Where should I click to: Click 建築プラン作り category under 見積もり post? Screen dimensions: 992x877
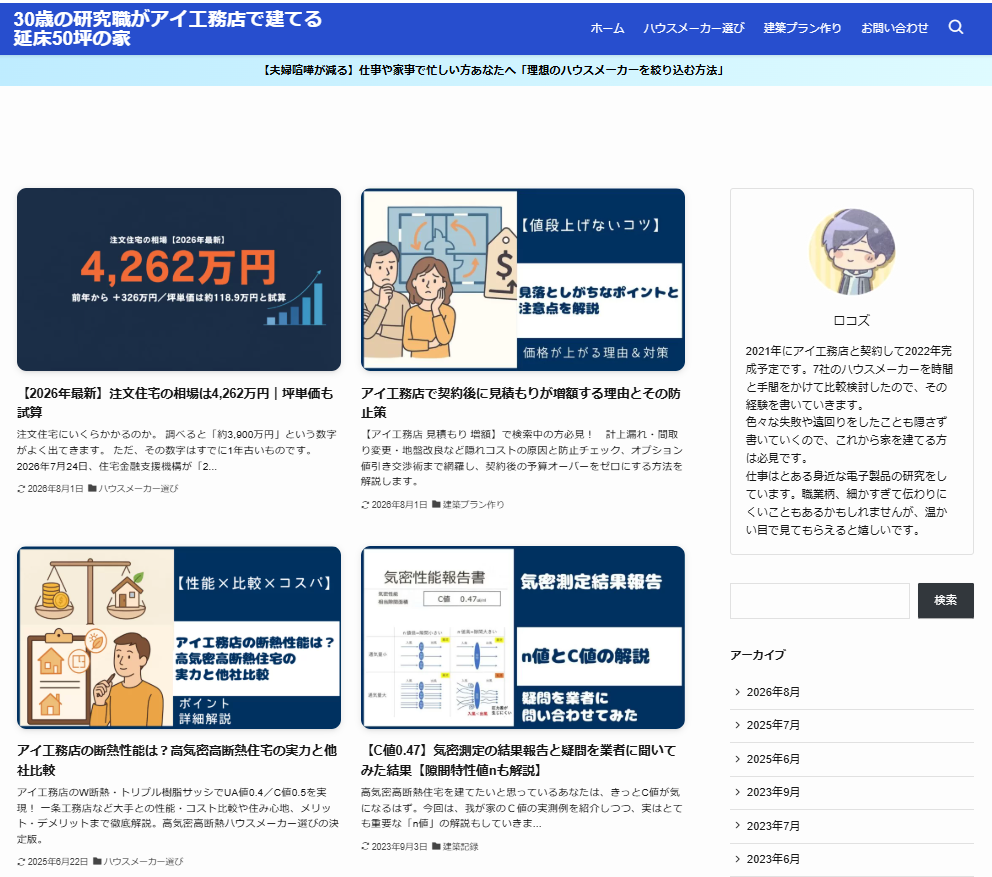[473, 504]
